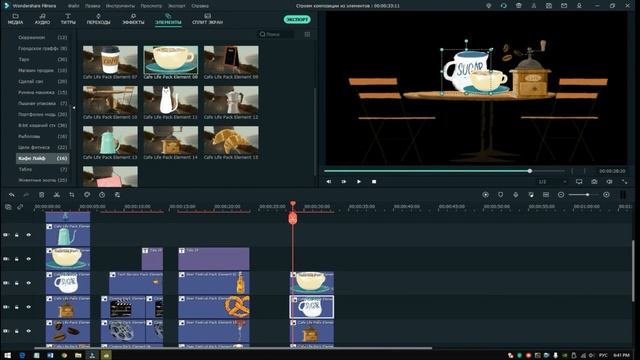Image resolution: width=640 pixels, height=360 pixels.
Task: Add a marker with the shield icon
Action: (x=500, y=195)
